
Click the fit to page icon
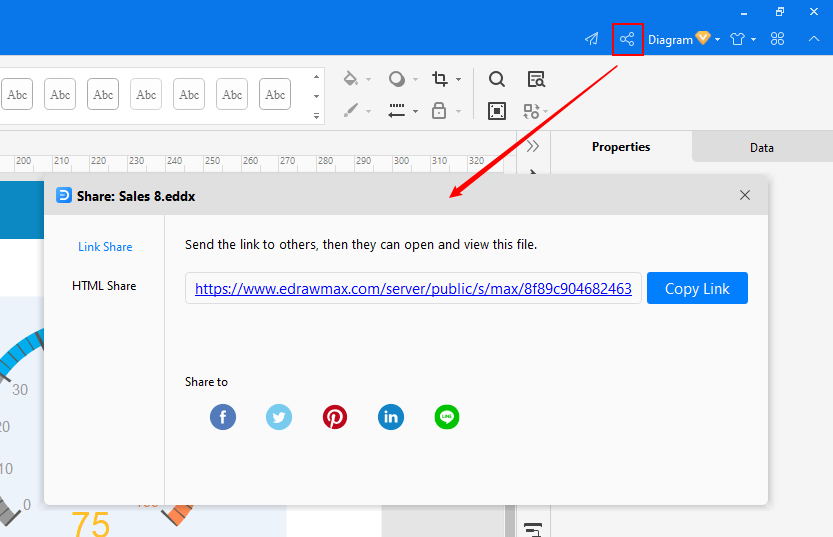pyautogui.click(x=497, y=111)
